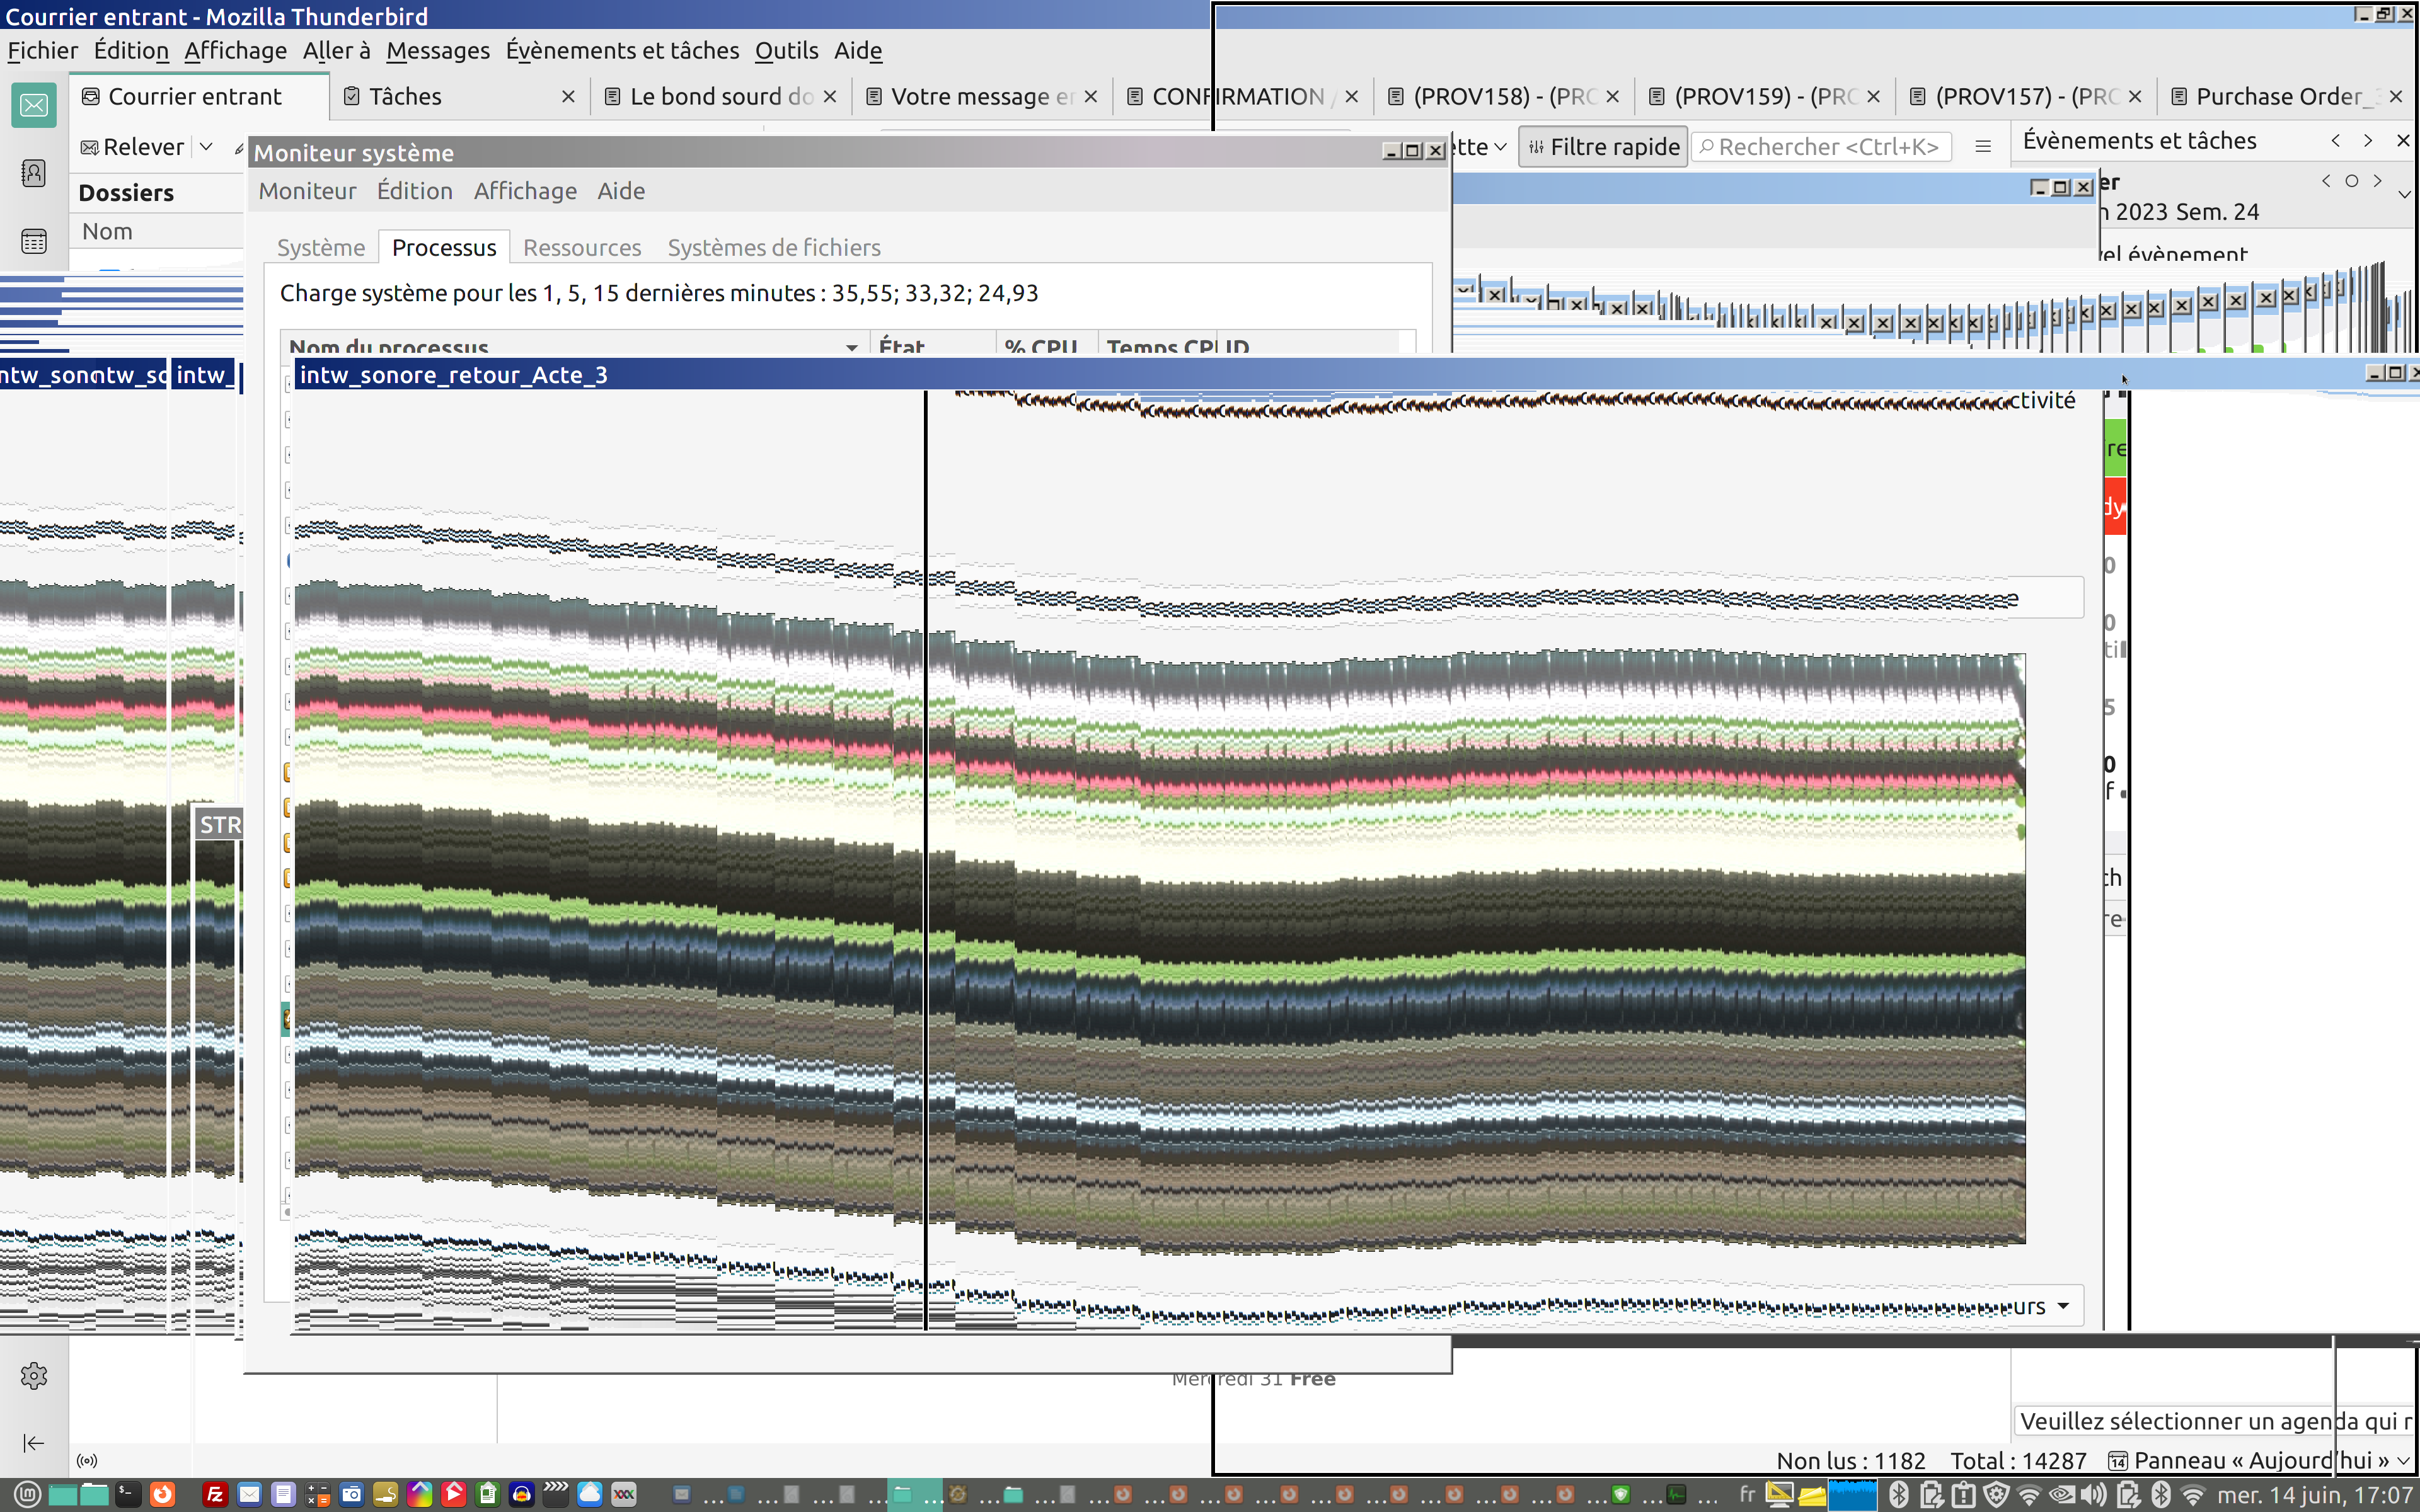Switch to Ressources tab in Moniteur système
The width and height of the screenshot is (2420, 1512).
pyautogui.click(x=581, y=247)
